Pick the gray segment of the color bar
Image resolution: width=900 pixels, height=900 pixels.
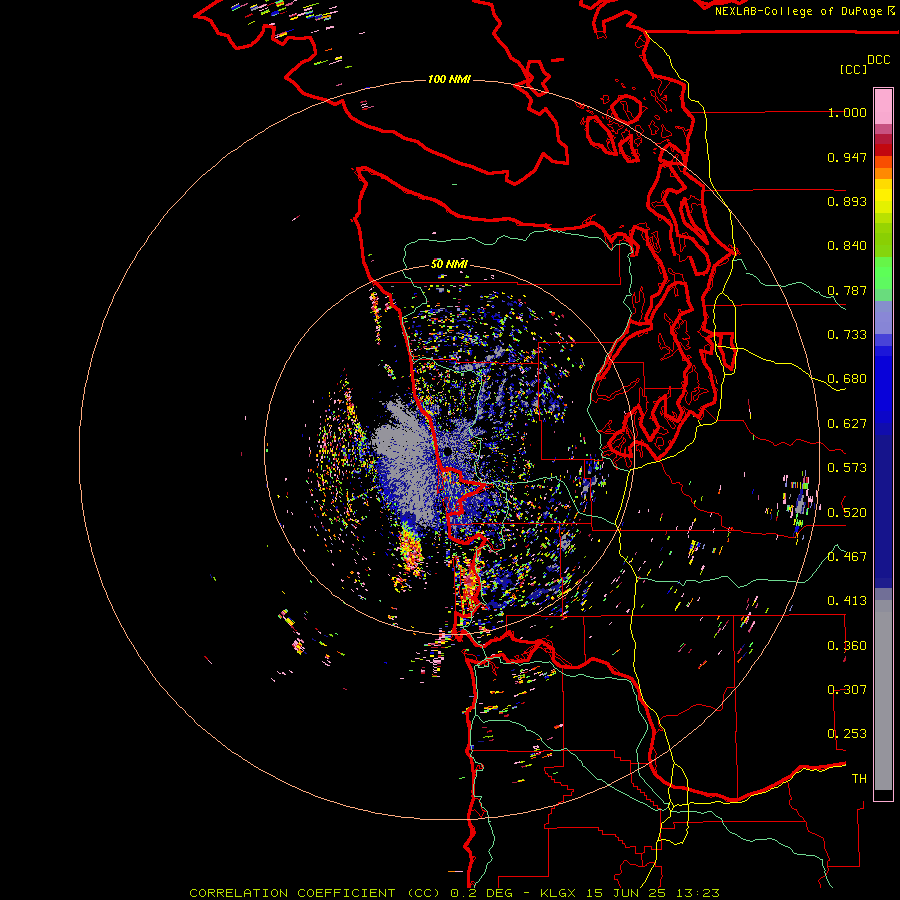click(x=883, y=695)
